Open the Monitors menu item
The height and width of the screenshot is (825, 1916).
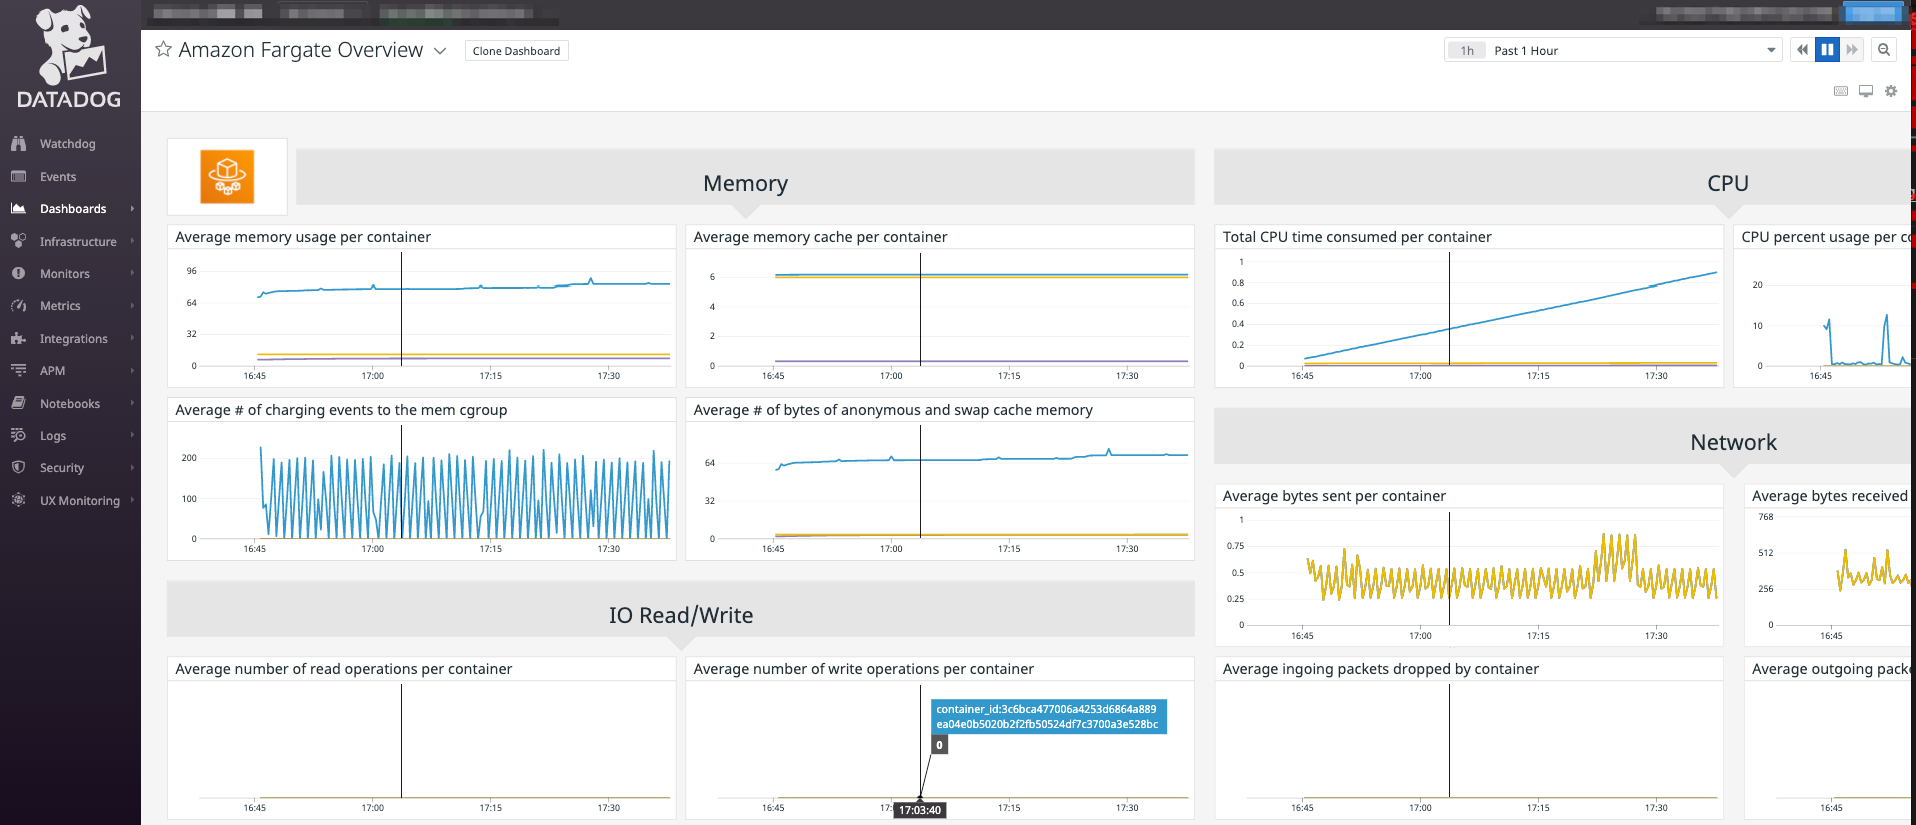click(x=65, y=274)
